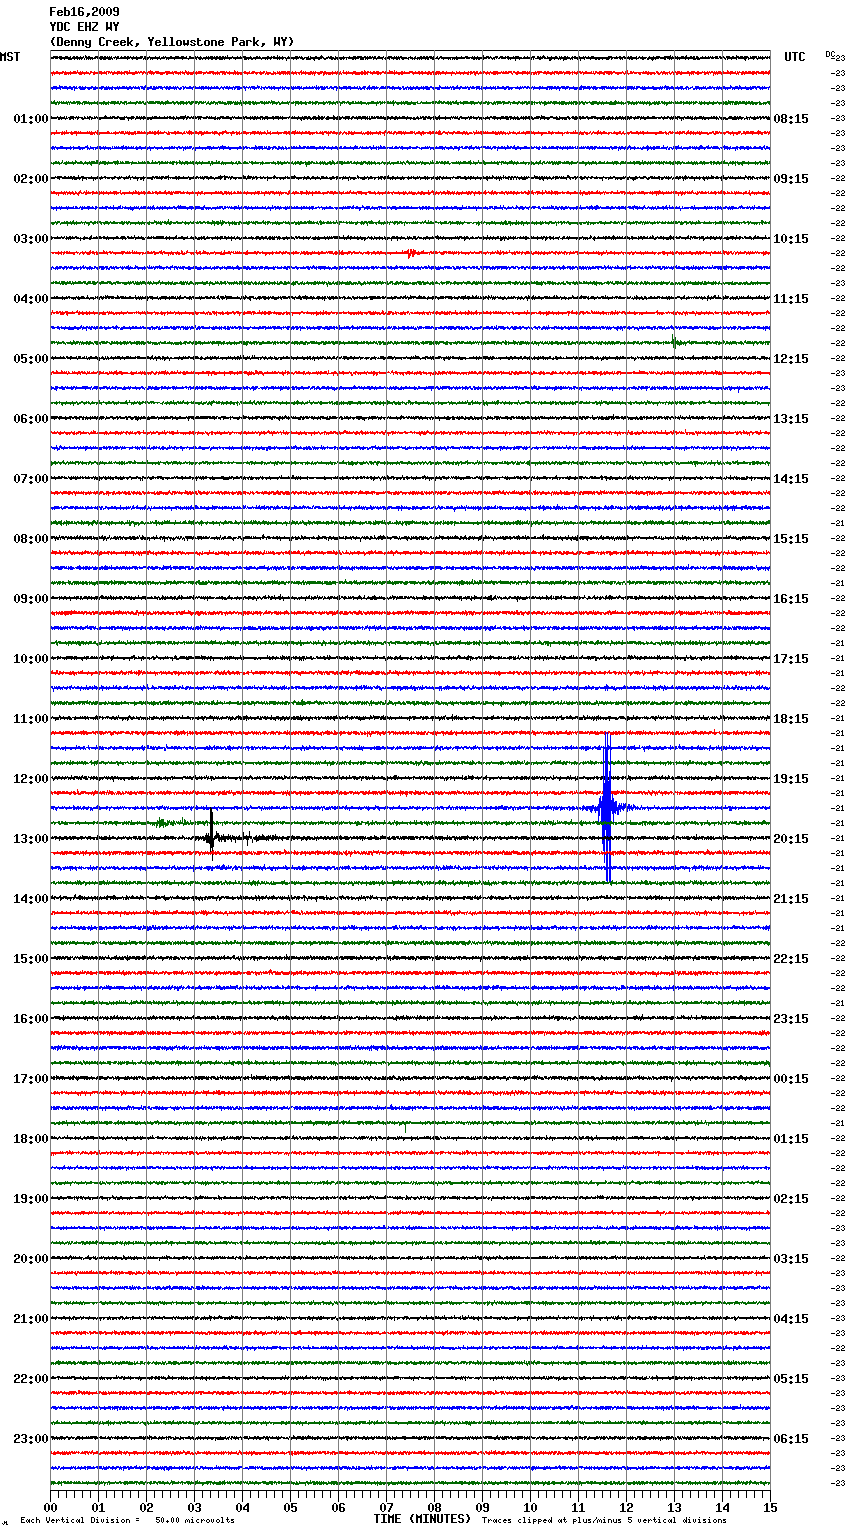Click the 10 minute axis label

tap(530, 1508)
